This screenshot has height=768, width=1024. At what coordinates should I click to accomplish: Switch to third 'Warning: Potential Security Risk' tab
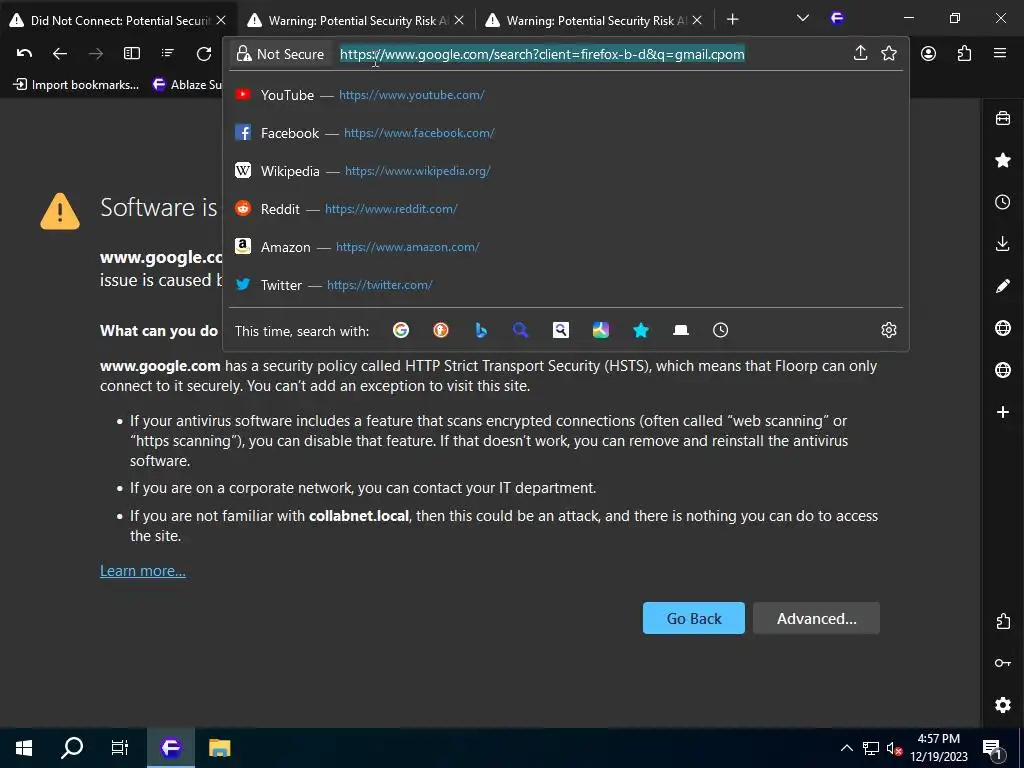(594, 20)
